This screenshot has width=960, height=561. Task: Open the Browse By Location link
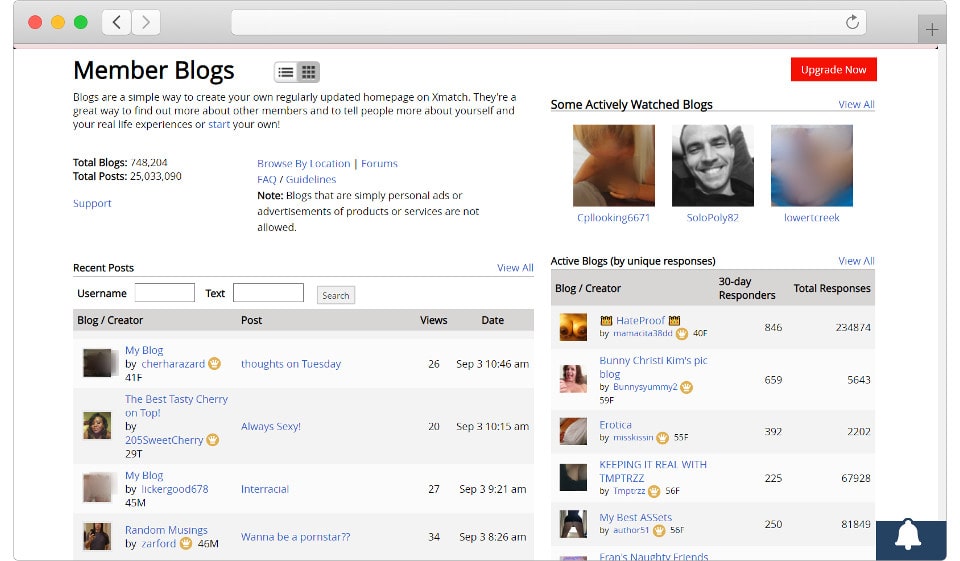click(303, 164)
